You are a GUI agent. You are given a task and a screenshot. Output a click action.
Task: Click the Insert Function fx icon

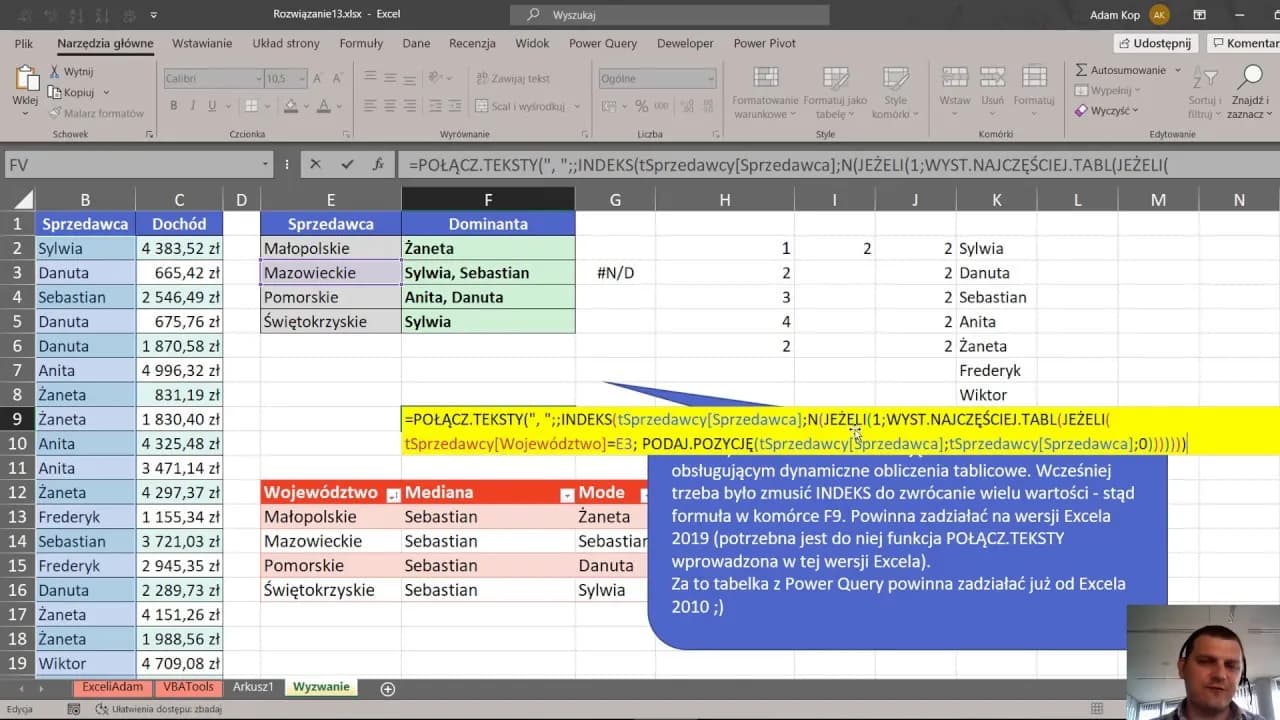(378, 165)
